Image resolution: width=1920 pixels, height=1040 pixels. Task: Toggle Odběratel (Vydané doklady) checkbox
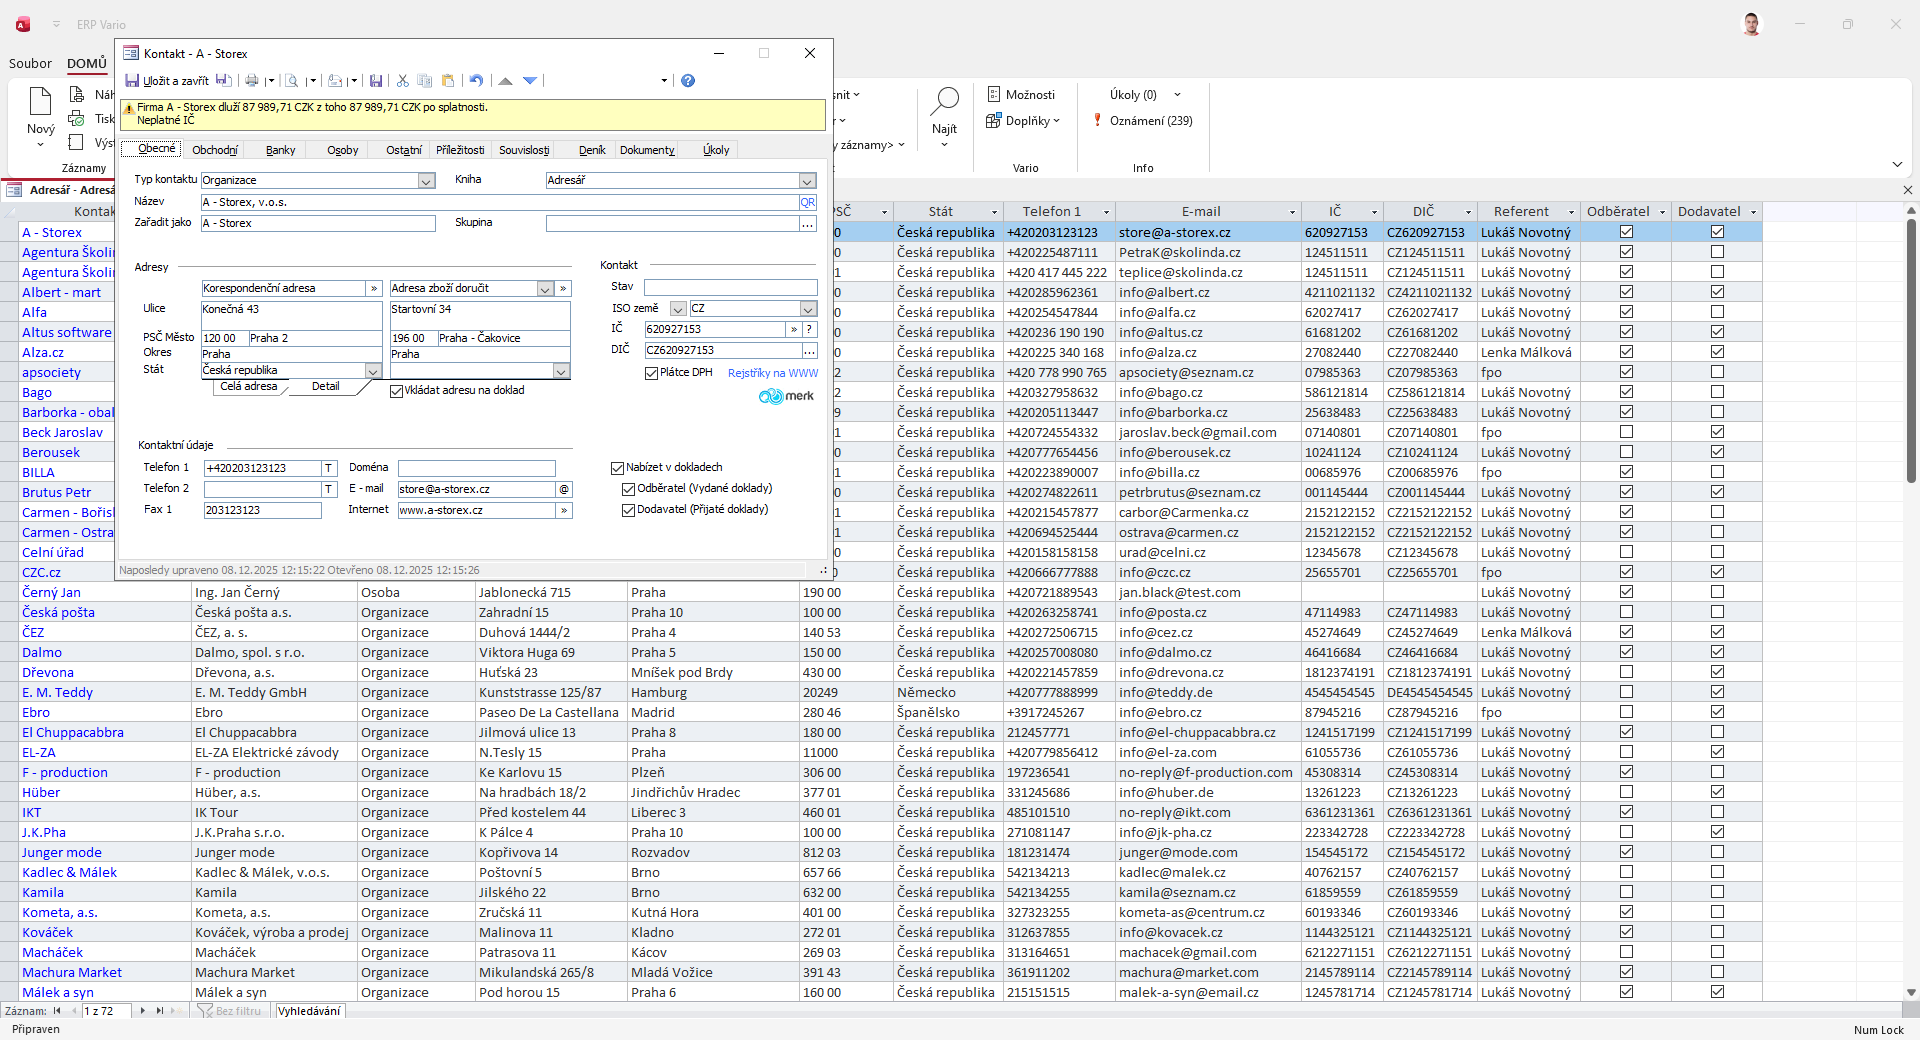coord(629,489)
